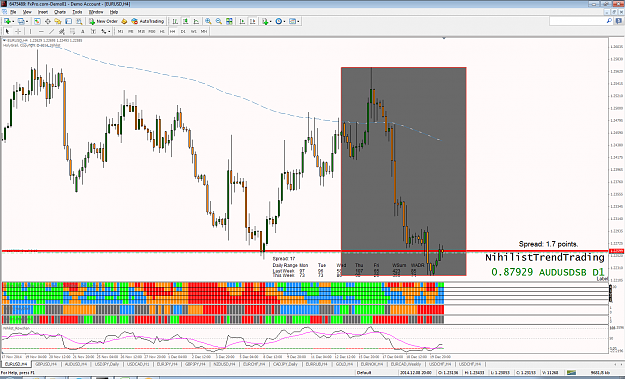The height and width of the screenshot is (379, 625).
Task: Select the arrow cursor tool
Action: point(7,31)
